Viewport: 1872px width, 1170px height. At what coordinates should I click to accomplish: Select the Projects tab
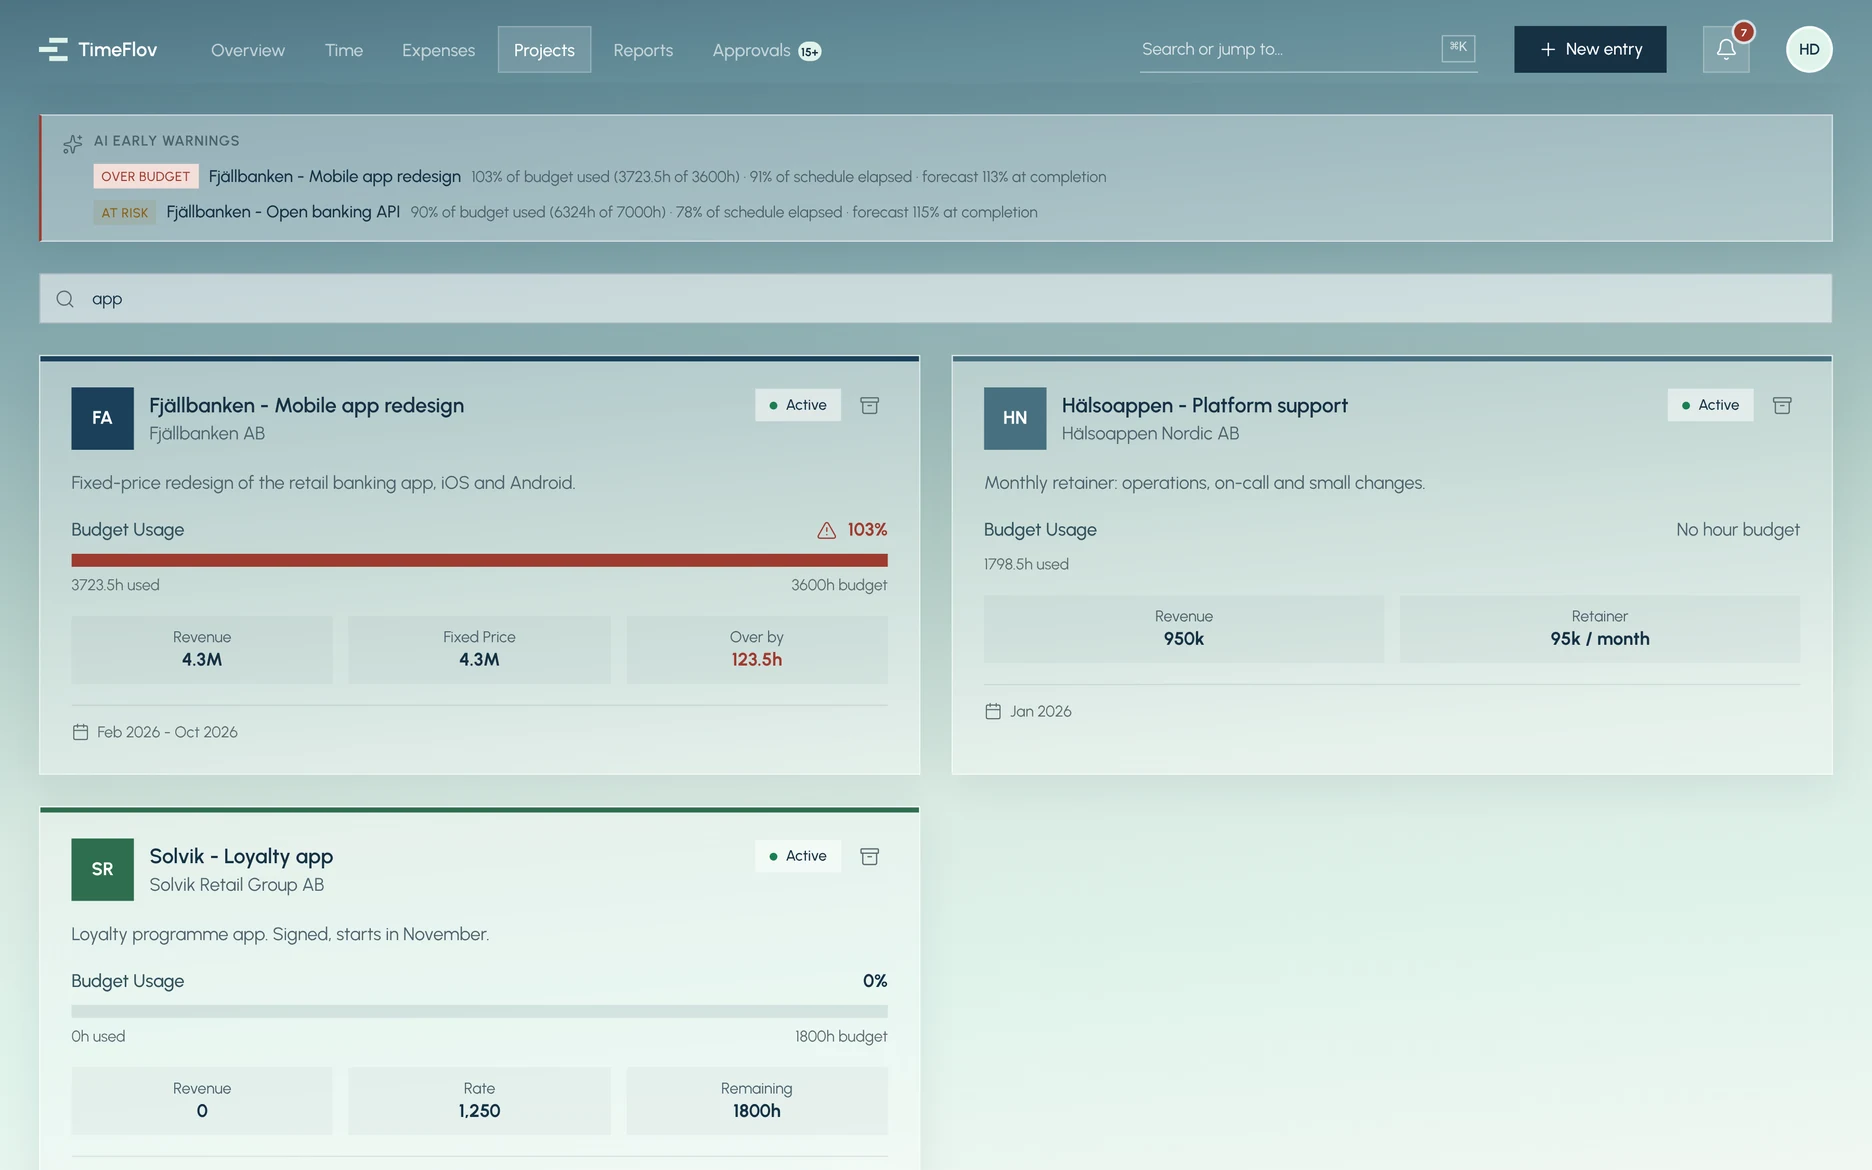click(544, 50)
